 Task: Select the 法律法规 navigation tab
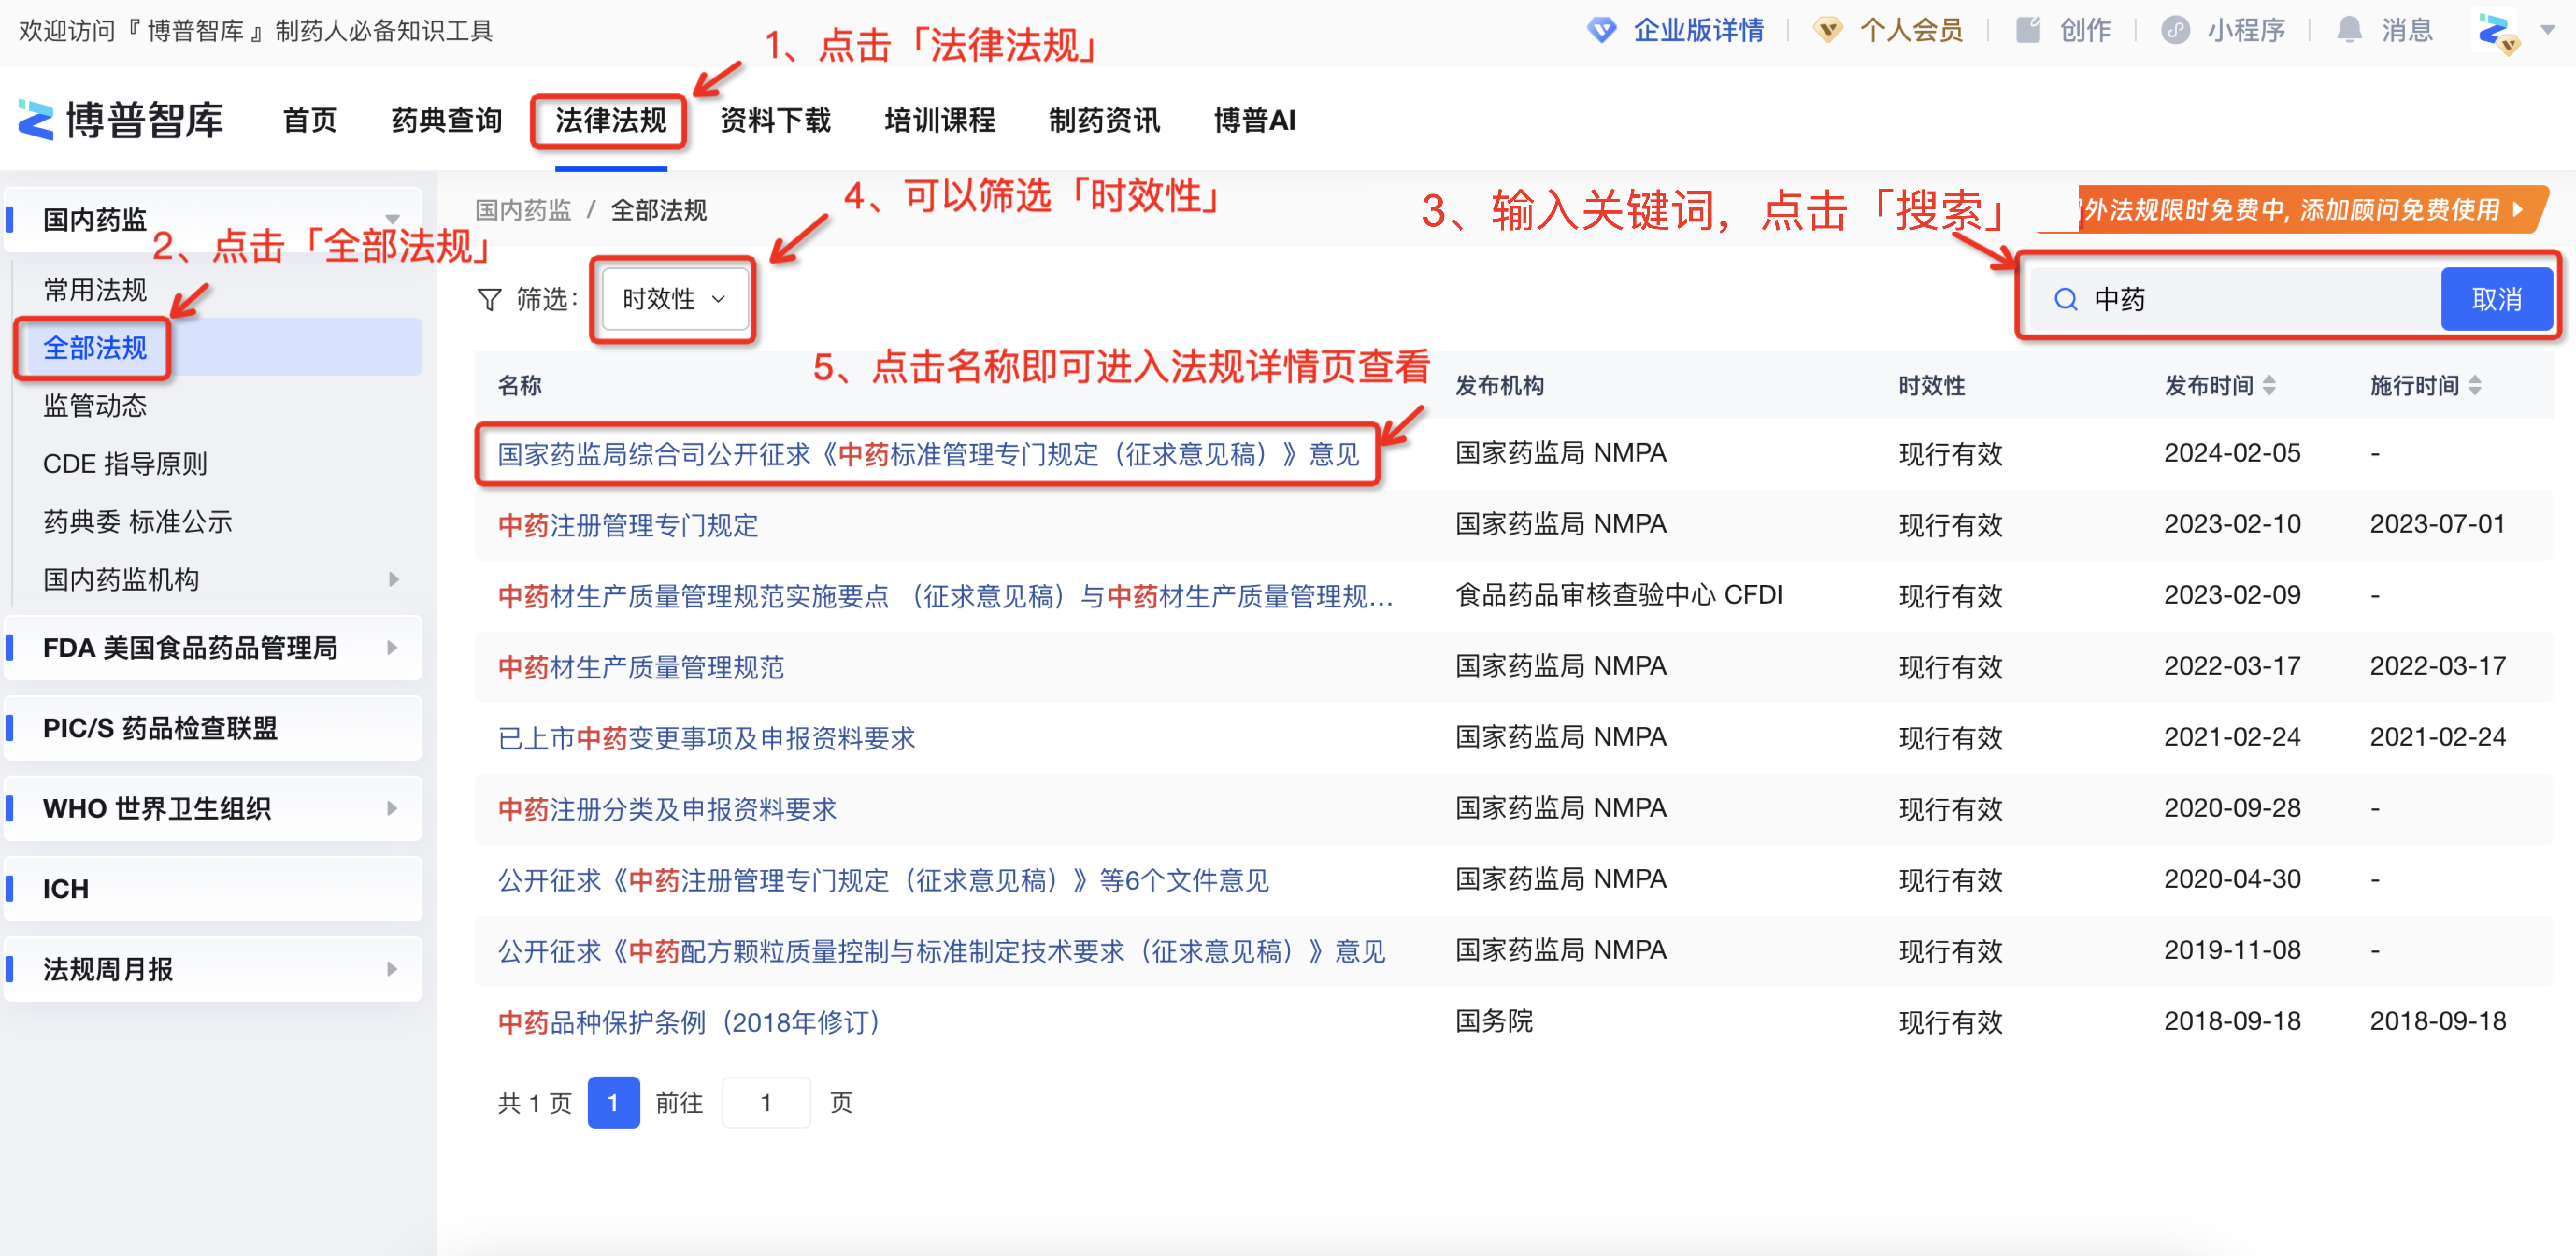[610, 120]
